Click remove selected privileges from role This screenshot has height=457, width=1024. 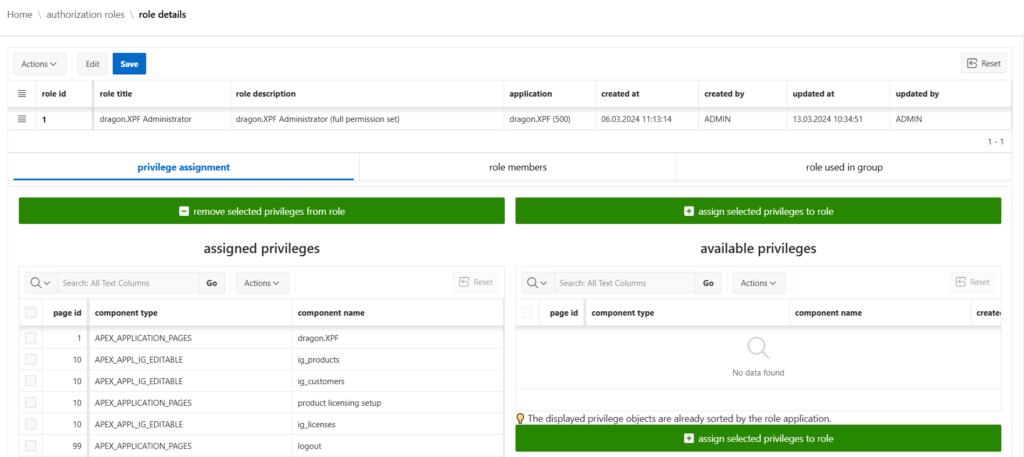point(261,211)
